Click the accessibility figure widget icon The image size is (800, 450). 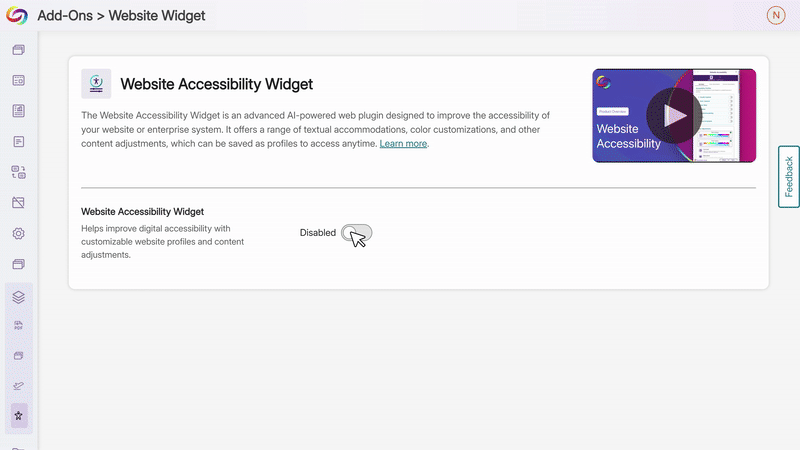(96, 84)
